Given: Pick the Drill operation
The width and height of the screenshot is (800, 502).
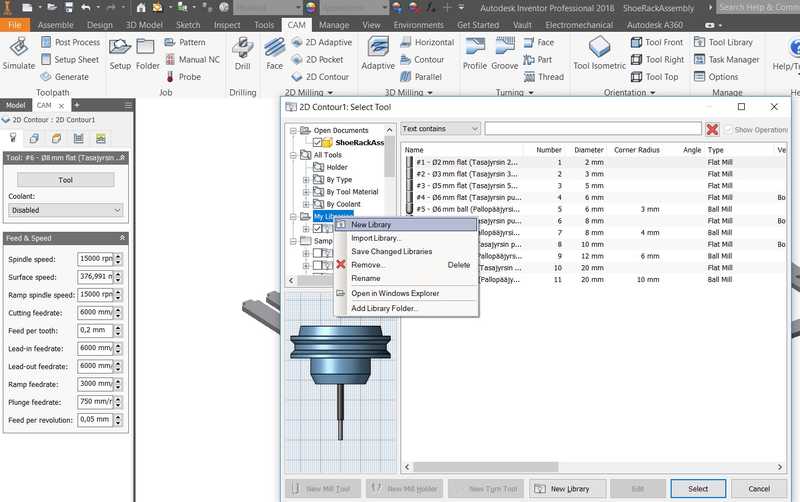Looking at the screenshot, I should click(242, 54).
